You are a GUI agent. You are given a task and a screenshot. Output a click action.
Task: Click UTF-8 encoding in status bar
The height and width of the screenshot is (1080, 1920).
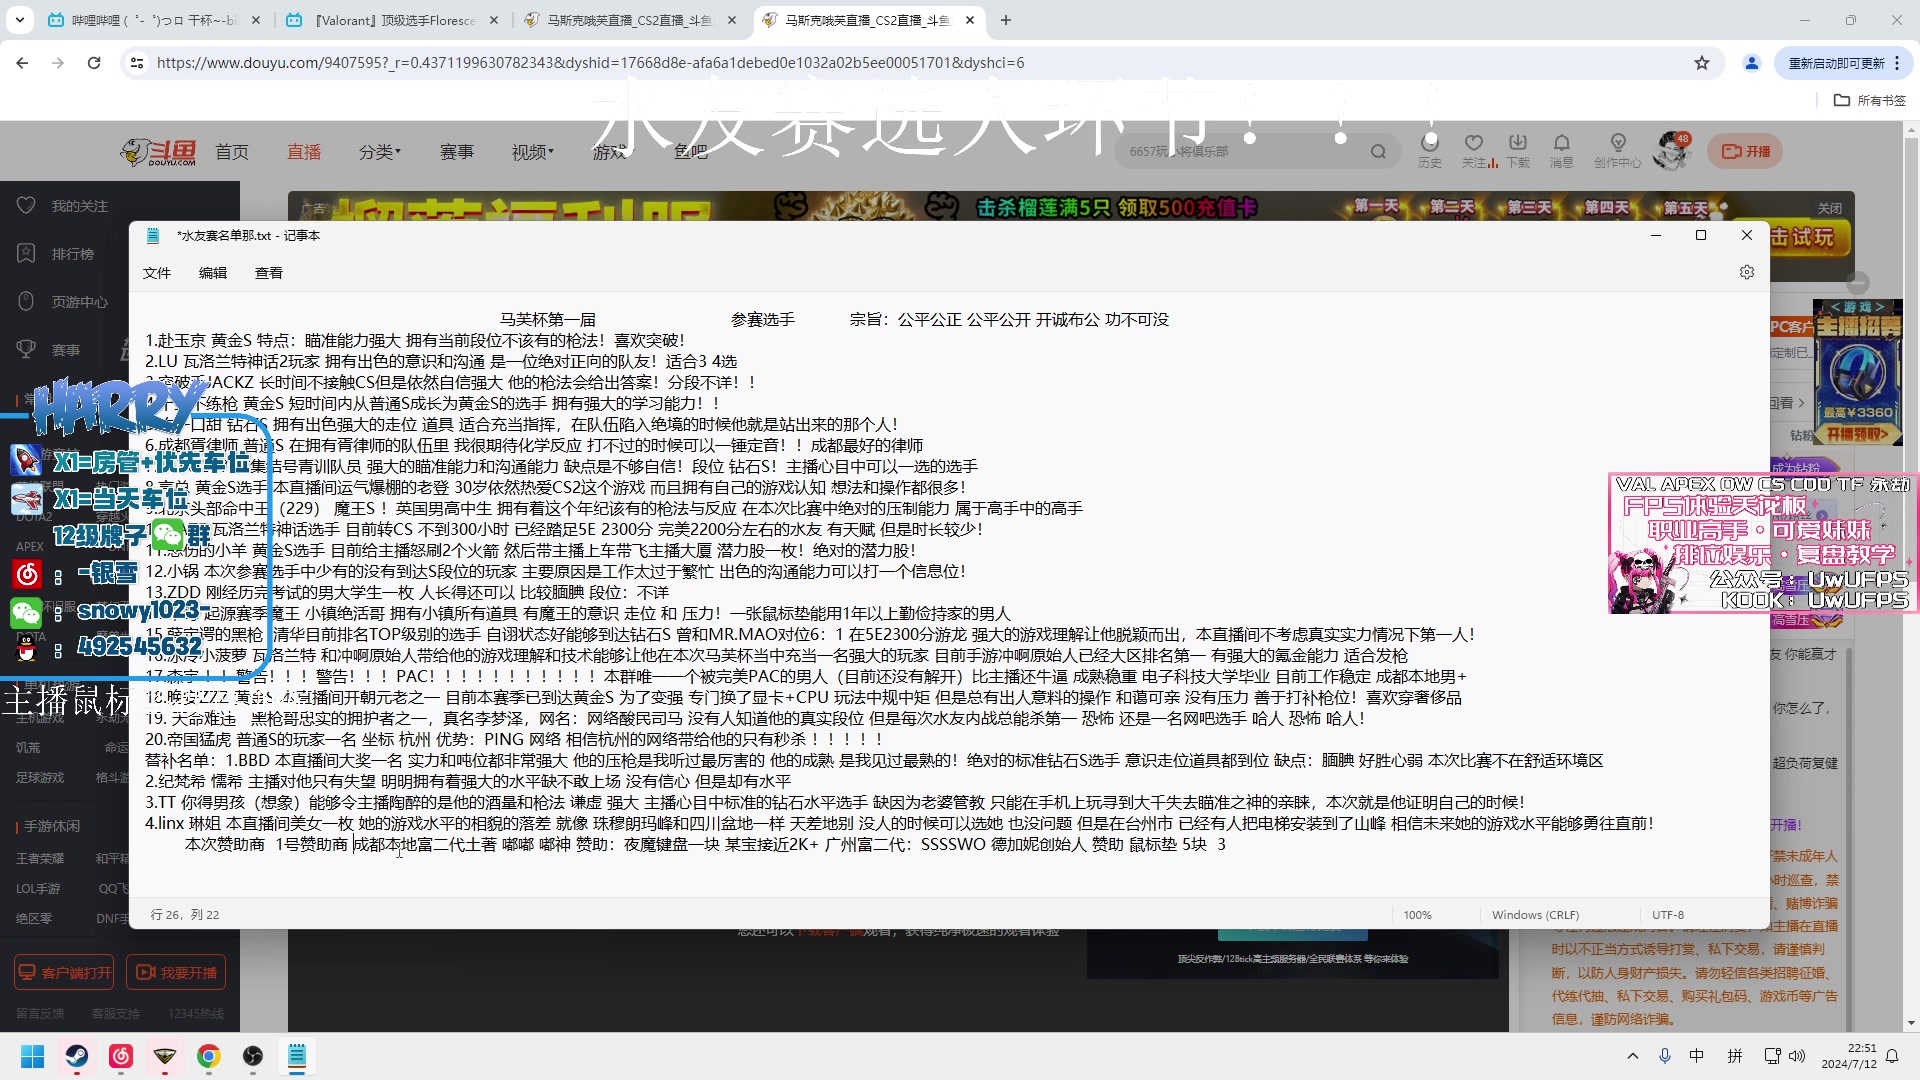click(1668, 915)
